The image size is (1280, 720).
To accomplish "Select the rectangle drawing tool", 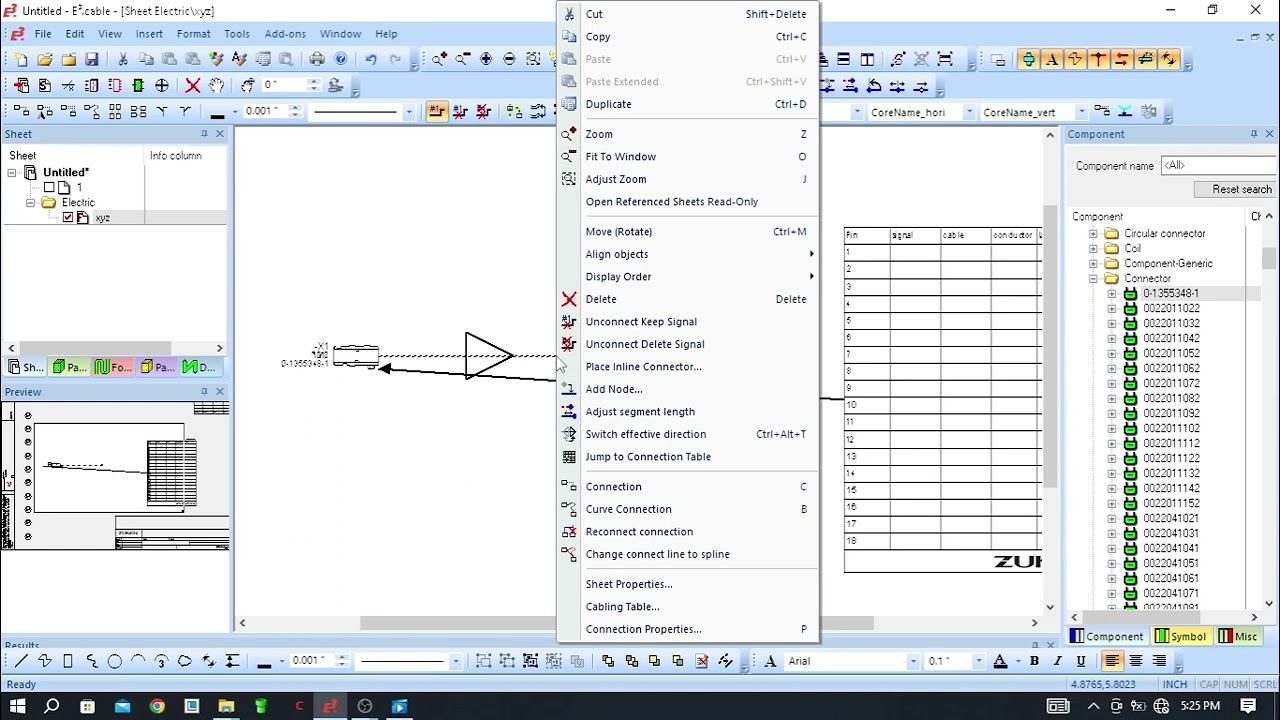I will [x=68, y=661].
